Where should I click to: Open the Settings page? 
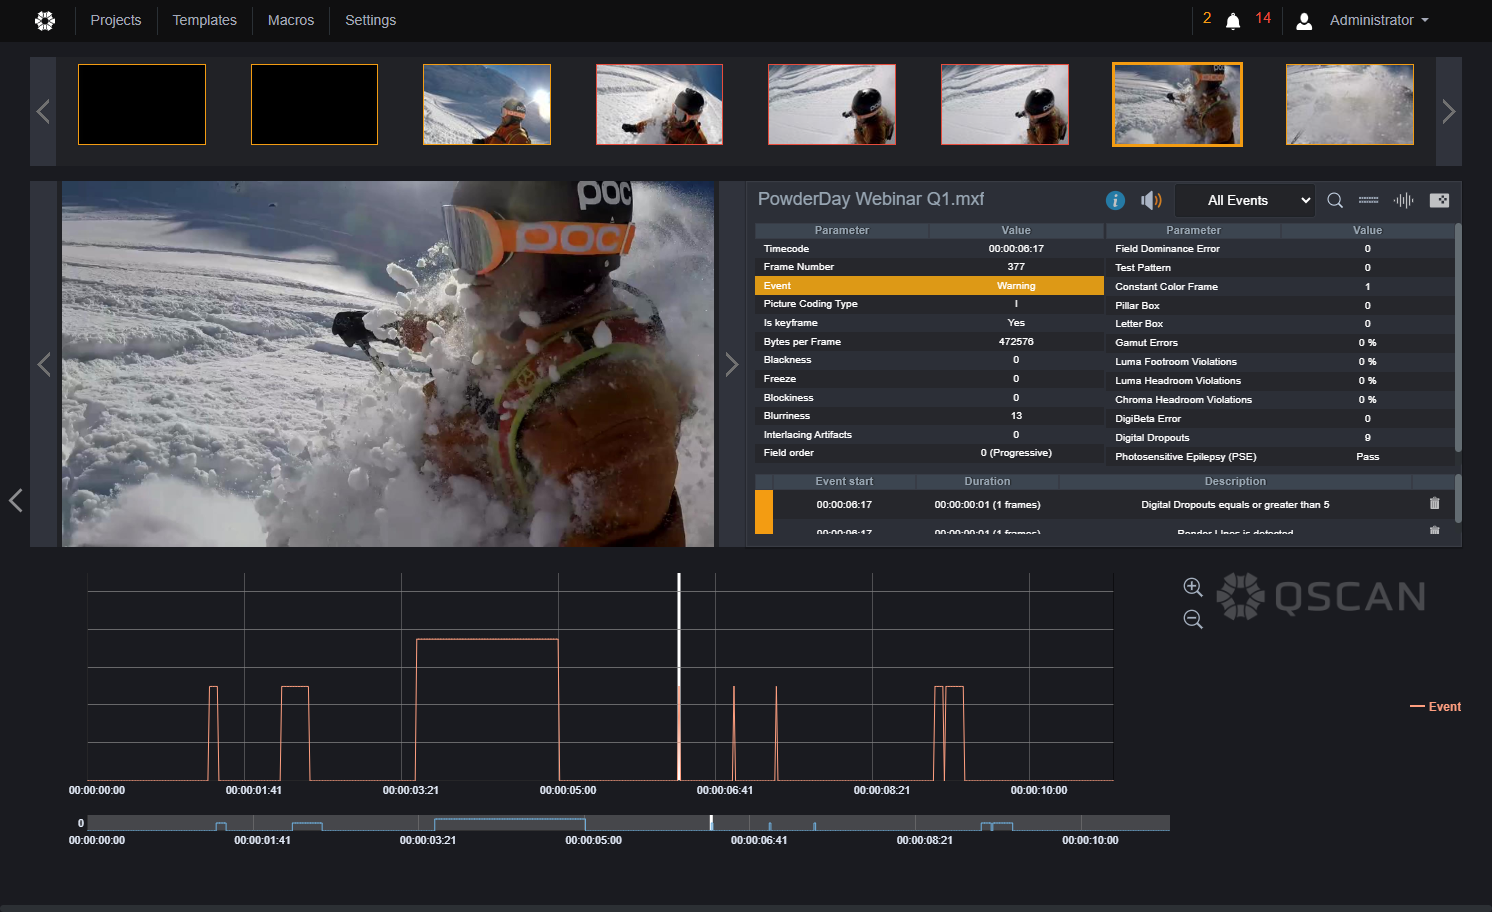pyautogui.click(x=370, y=20)
